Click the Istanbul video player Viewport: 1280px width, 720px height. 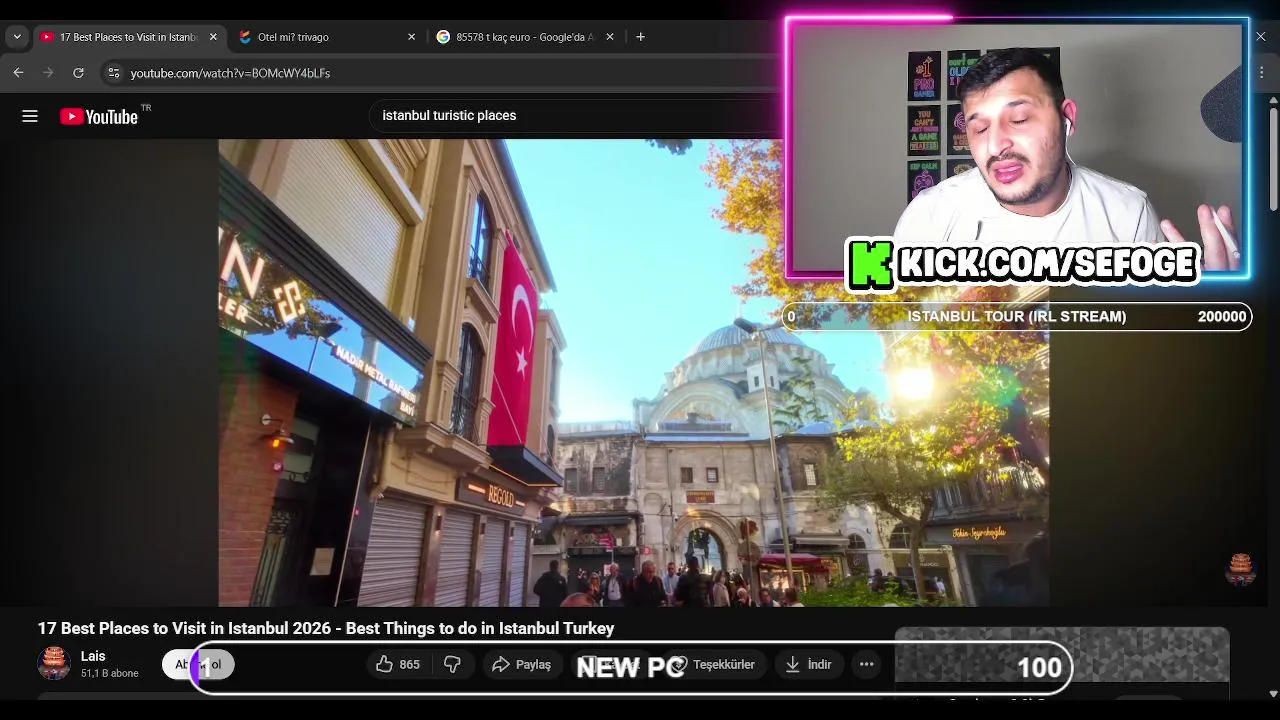[634, 373]
